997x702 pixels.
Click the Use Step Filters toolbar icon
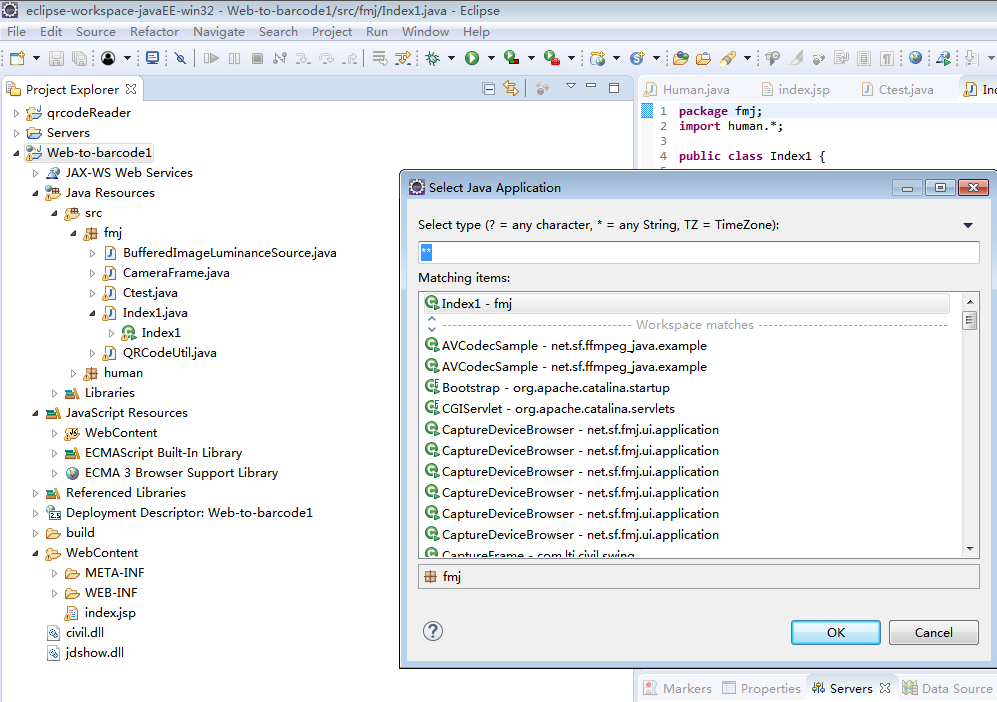coord(403,58)
